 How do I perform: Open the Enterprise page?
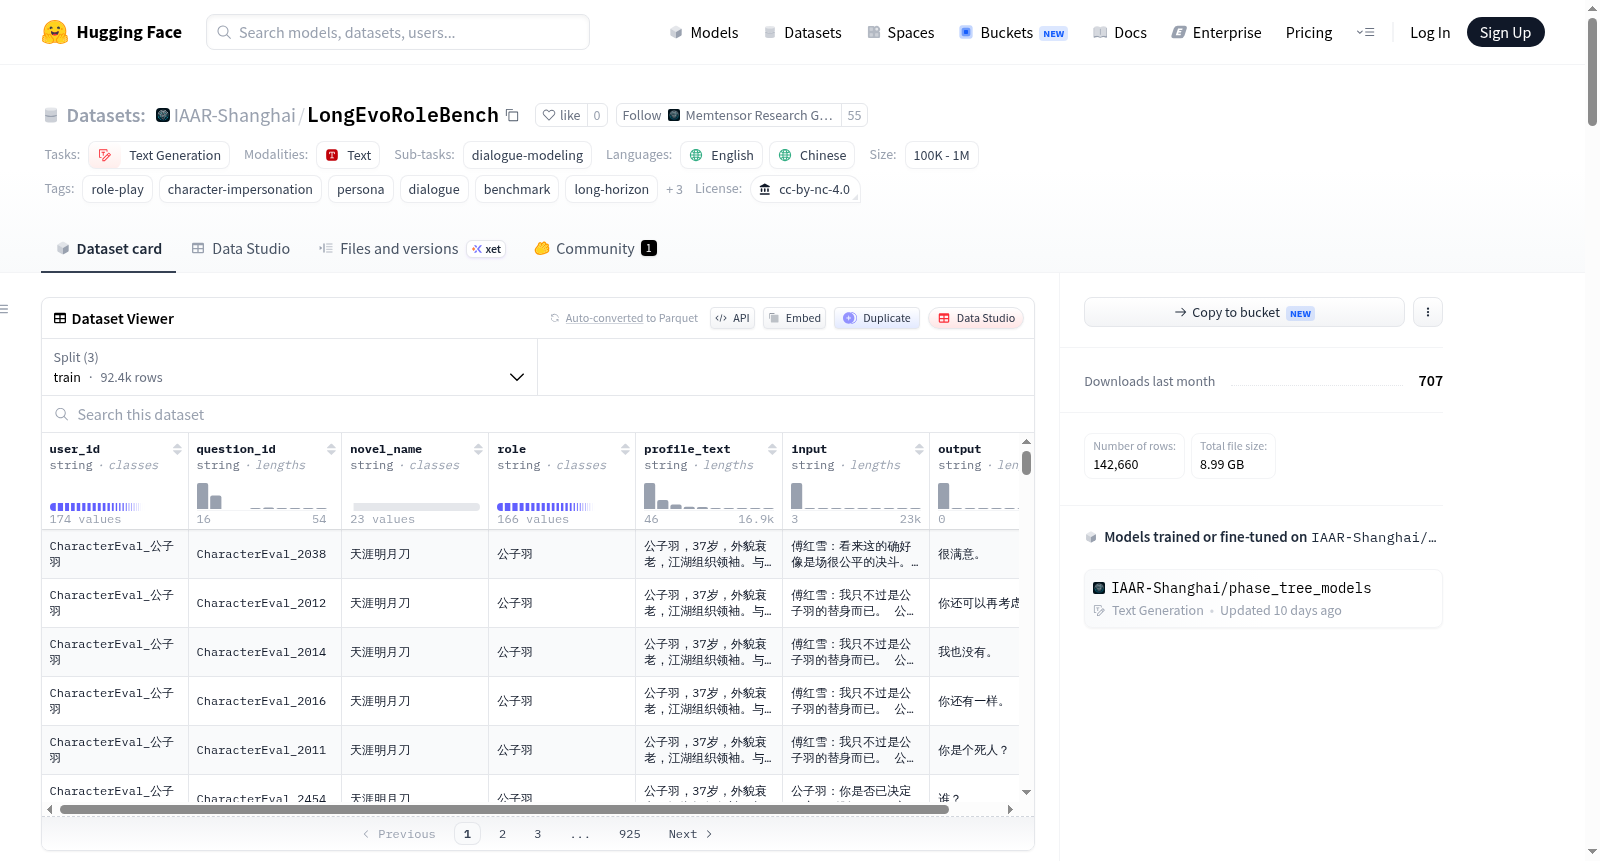pyautogui.click(x=1217, y=32)
